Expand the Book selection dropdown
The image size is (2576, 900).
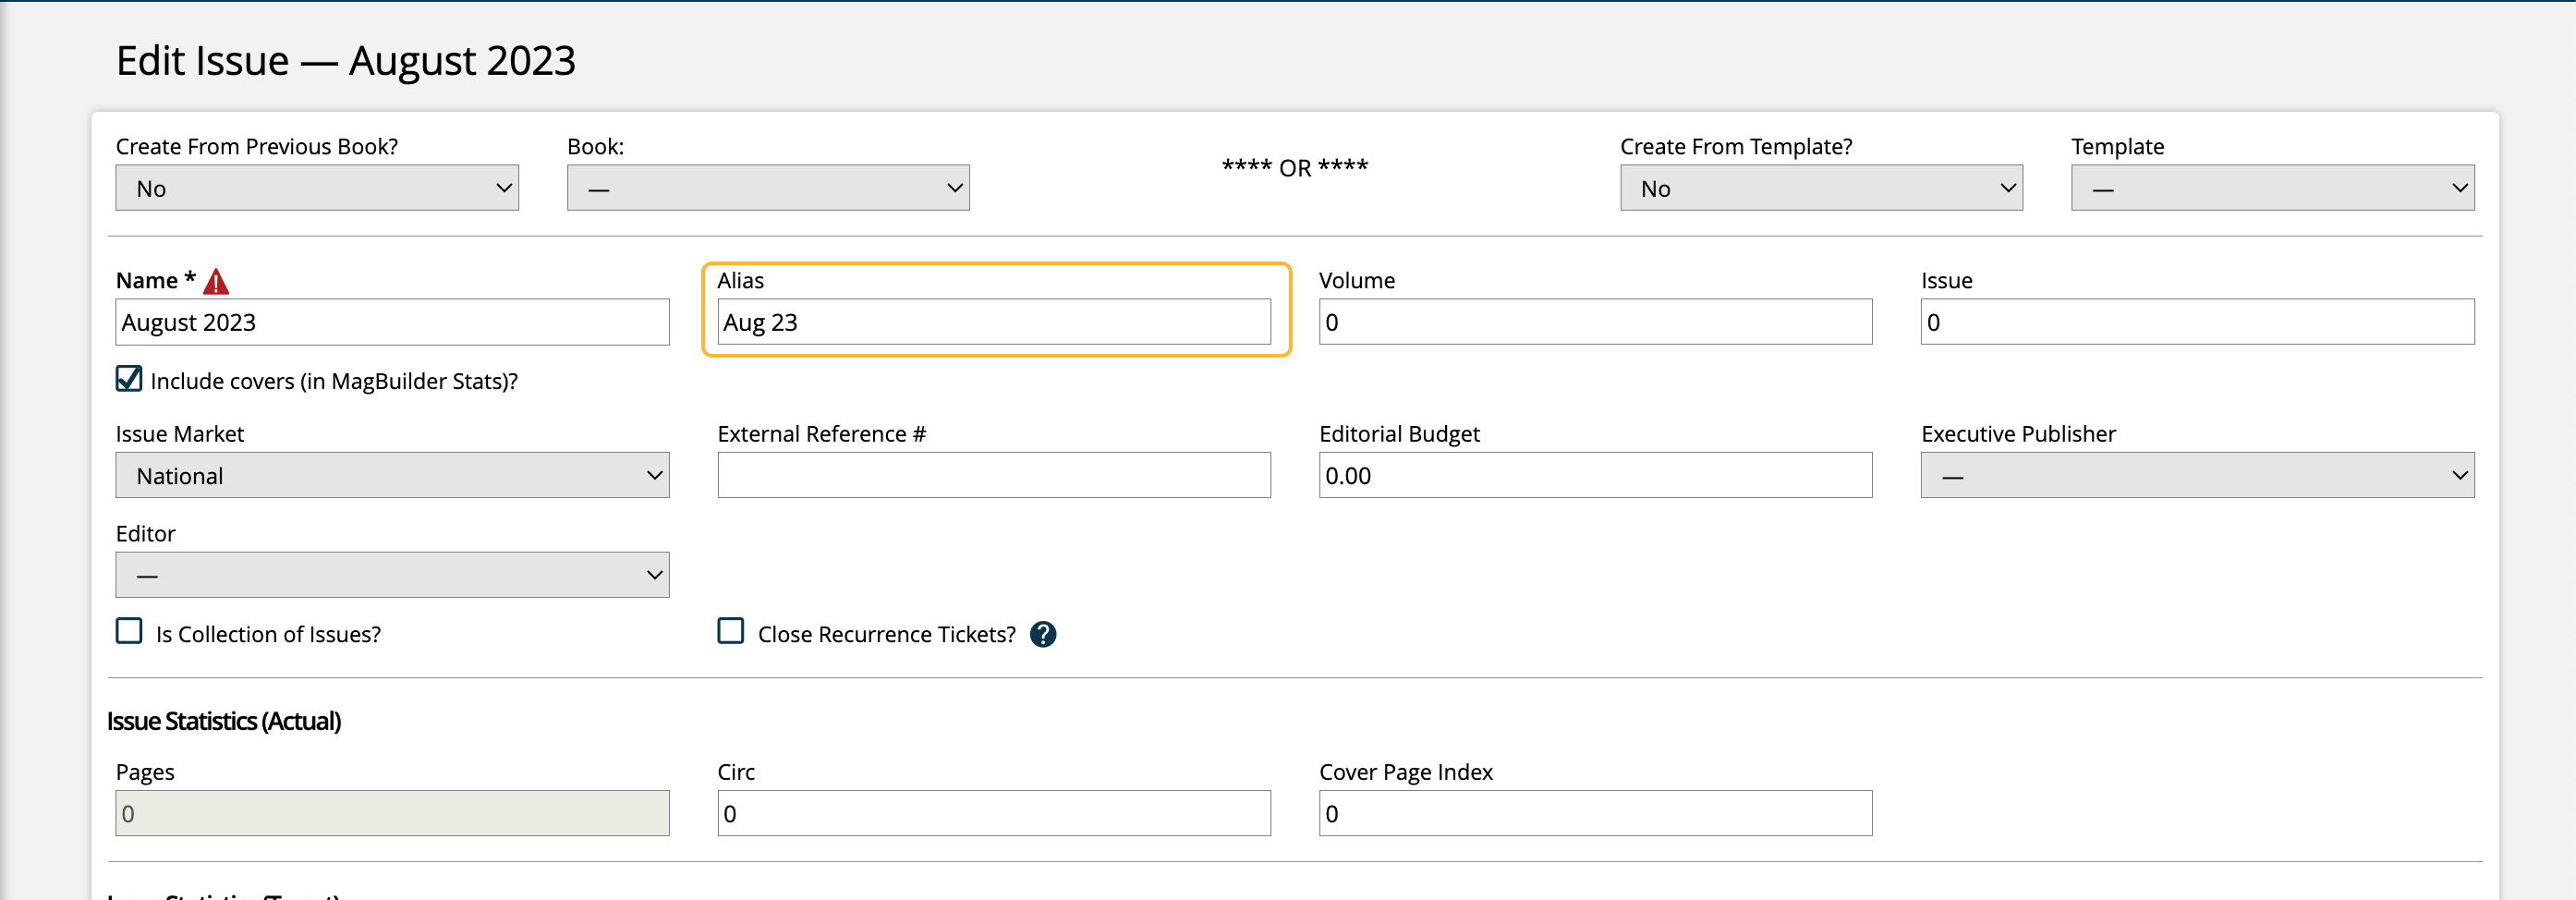click(767, 188)
